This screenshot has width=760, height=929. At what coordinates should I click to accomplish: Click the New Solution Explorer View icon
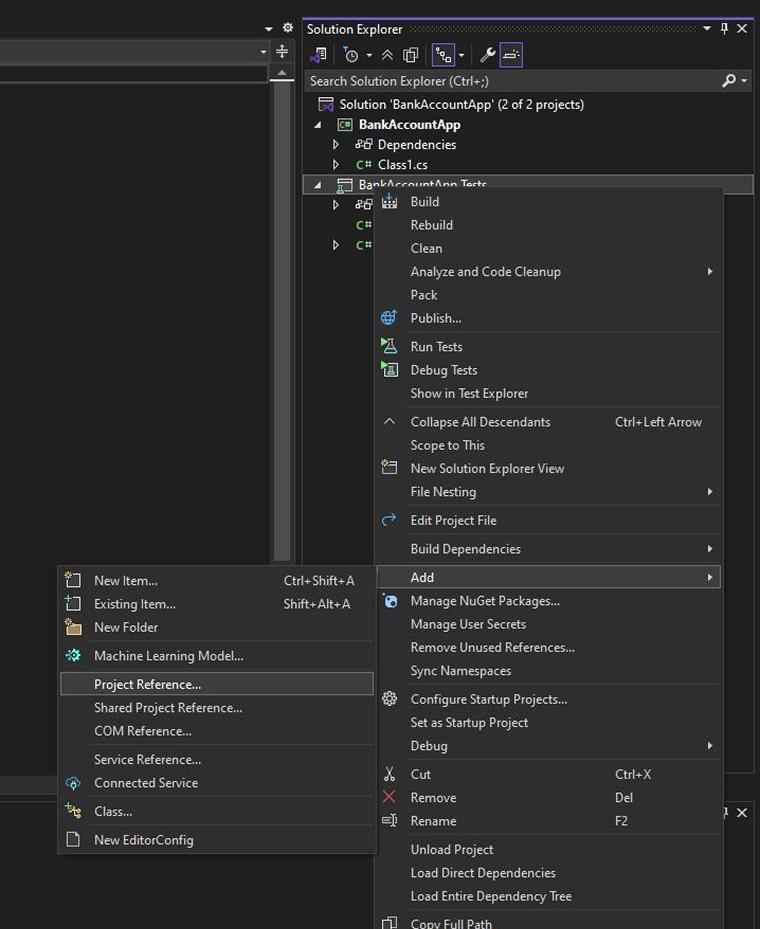click(389, 468)
